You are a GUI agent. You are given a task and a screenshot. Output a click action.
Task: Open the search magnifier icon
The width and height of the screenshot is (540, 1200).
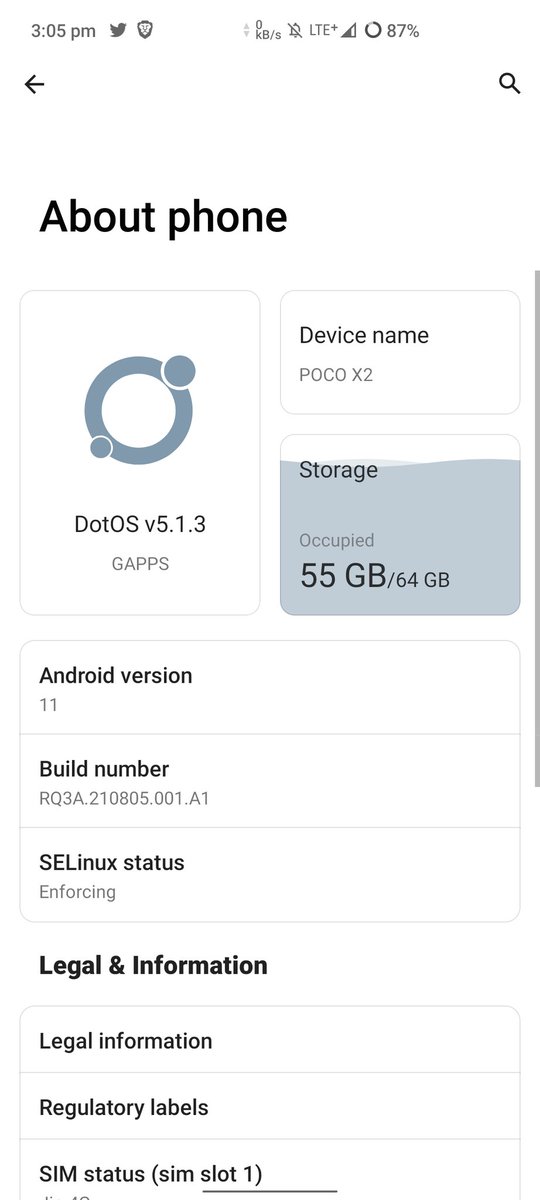[x=509, y=84]
